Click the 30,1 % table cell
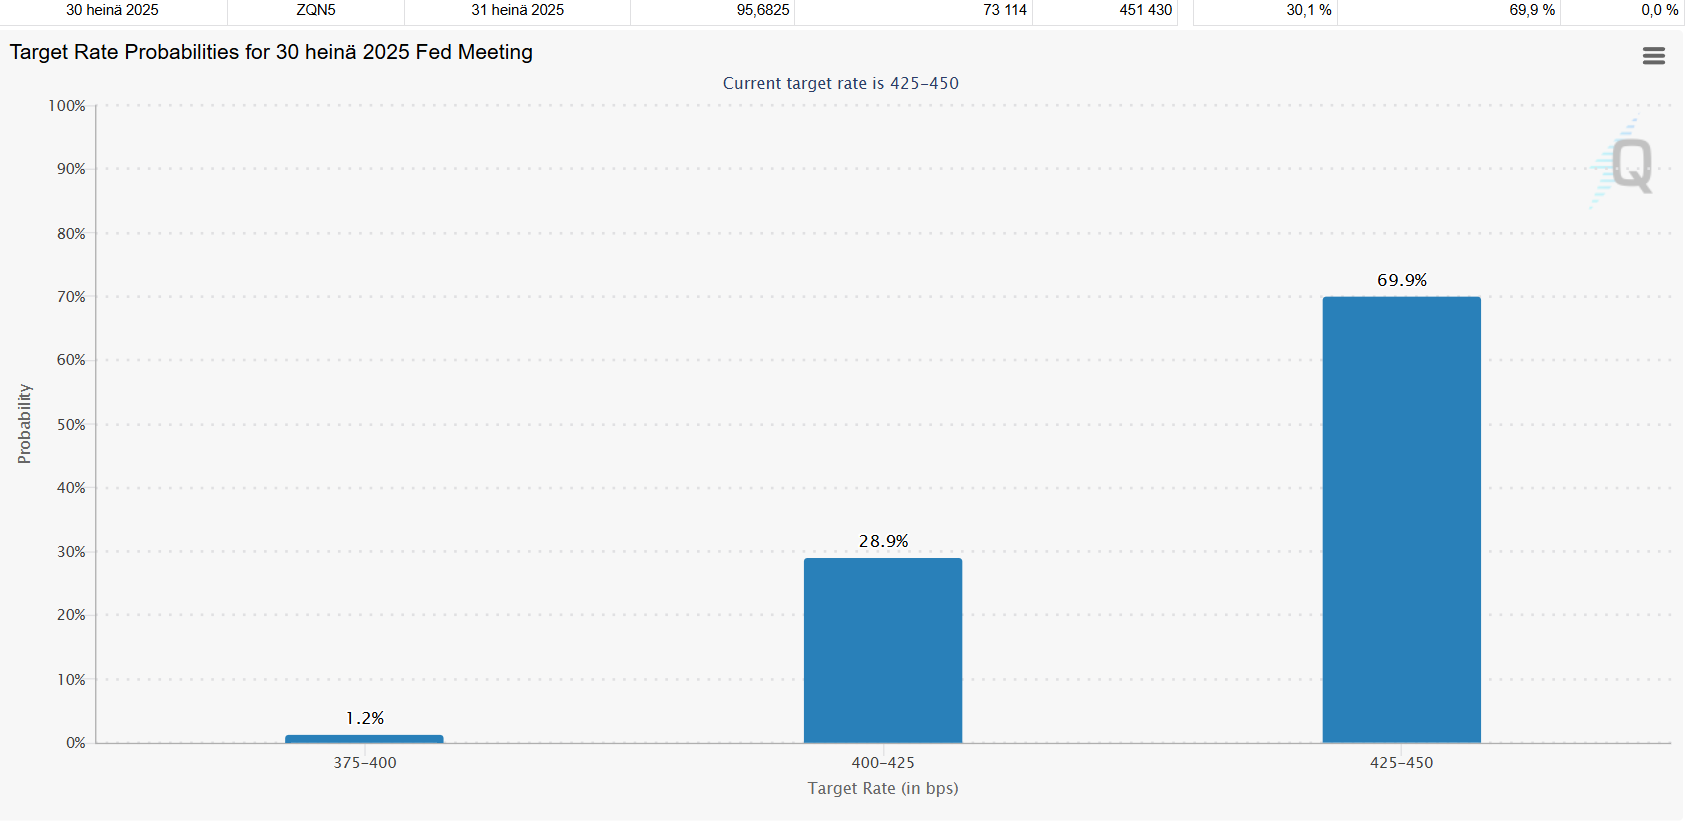 (x=1308, y=10)
